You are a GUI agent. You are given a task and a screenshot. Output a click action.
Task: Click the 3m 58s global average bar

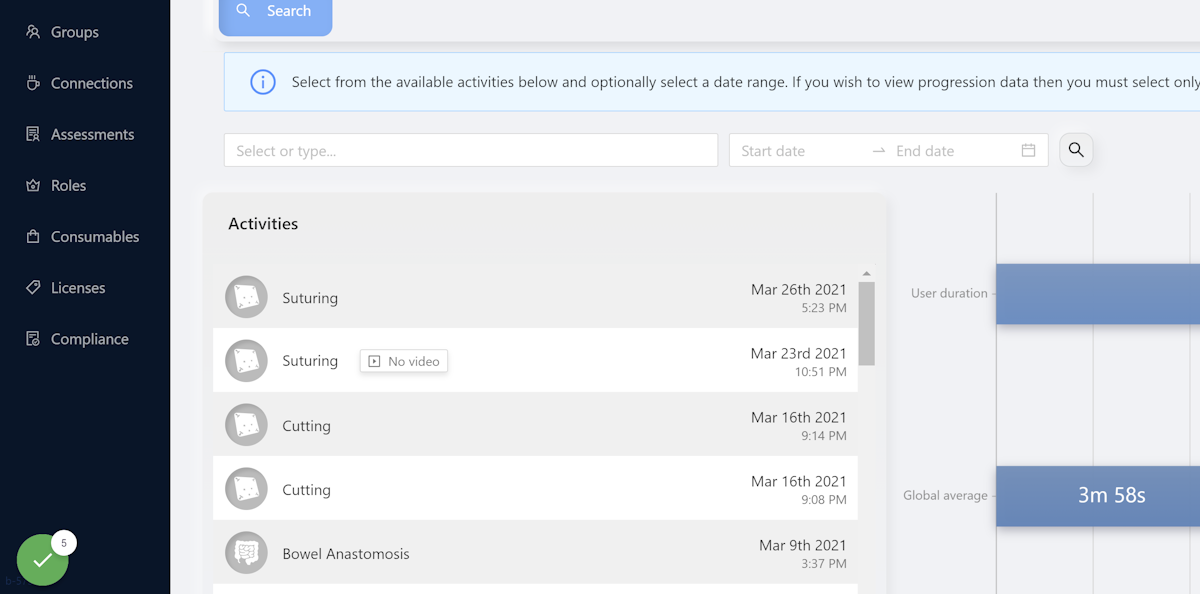coord(1098,496)
